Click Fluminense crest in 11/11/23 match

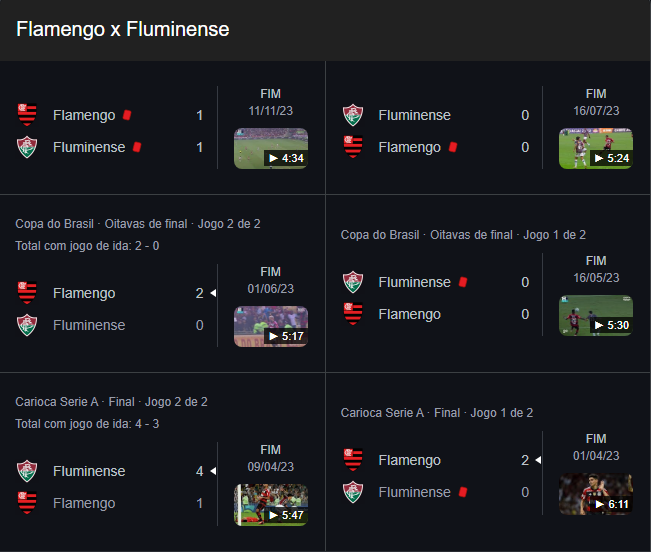pyautogui.click(x=27, y=147)
